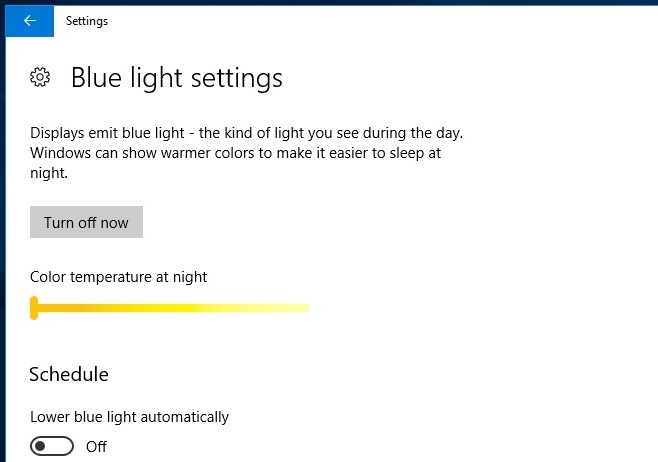The height and width of the screenshot is (462, 658).
Task: Click the word night in the description
Action: click(49, 173)
